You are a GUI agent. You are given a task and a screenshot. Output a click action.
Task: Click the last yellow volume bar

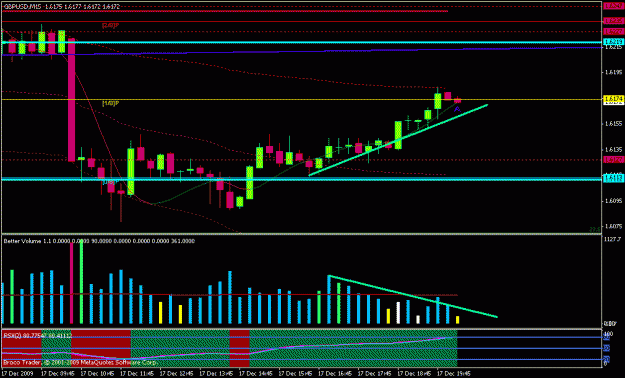458,319
